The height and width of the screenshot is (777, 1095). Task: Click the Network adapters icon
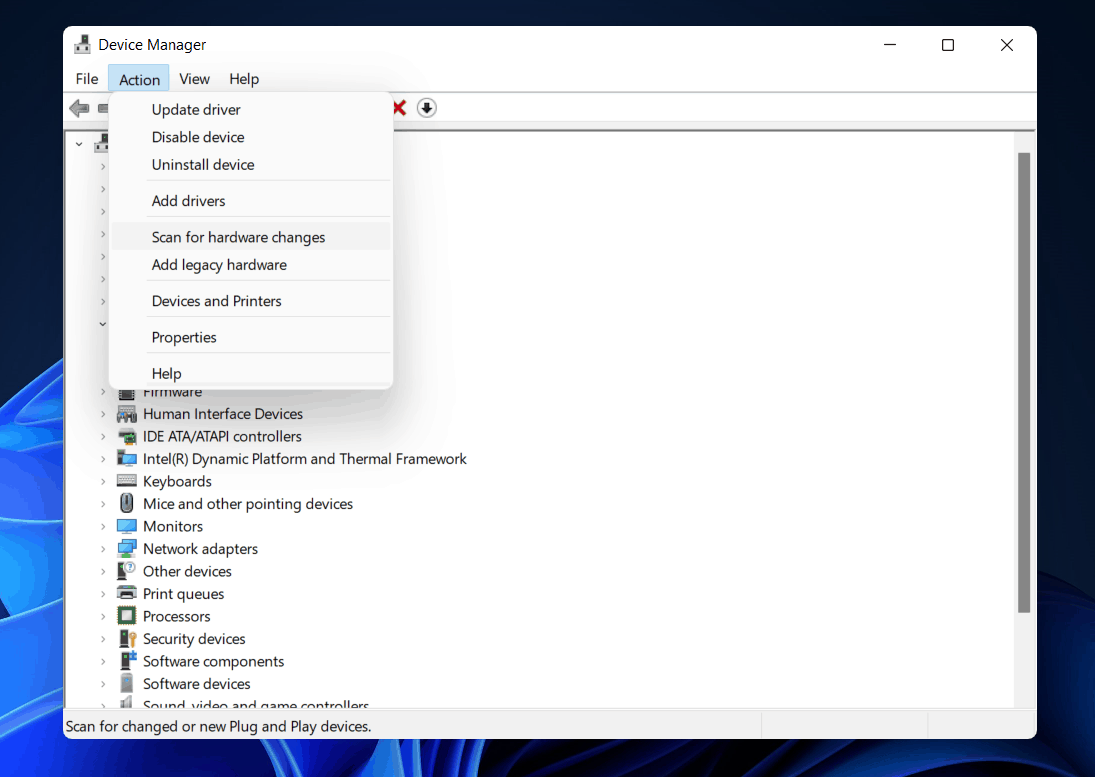127,549
